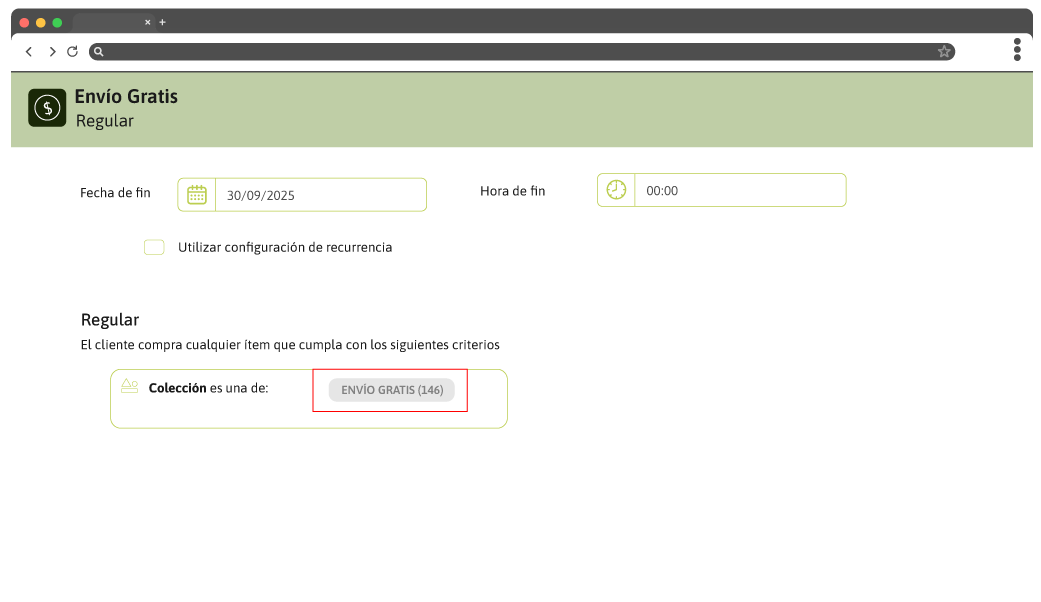Close the current browser tab

(x=148, y=22)
